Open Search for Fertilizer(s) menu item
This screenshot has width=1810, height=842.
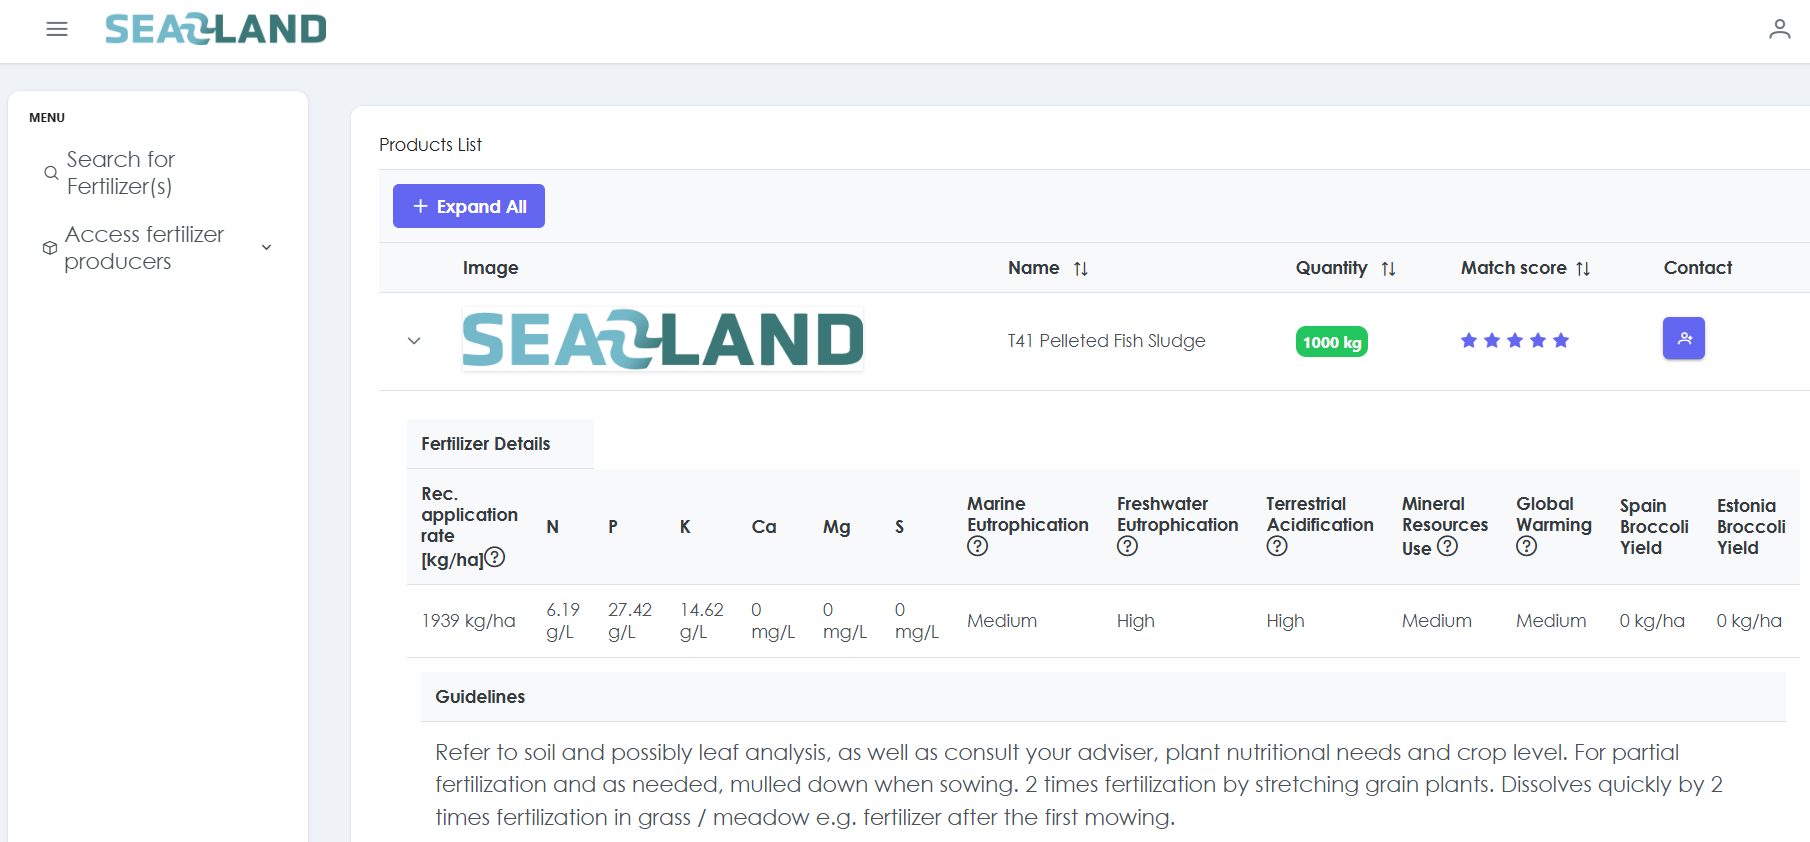tap(120, 173)
